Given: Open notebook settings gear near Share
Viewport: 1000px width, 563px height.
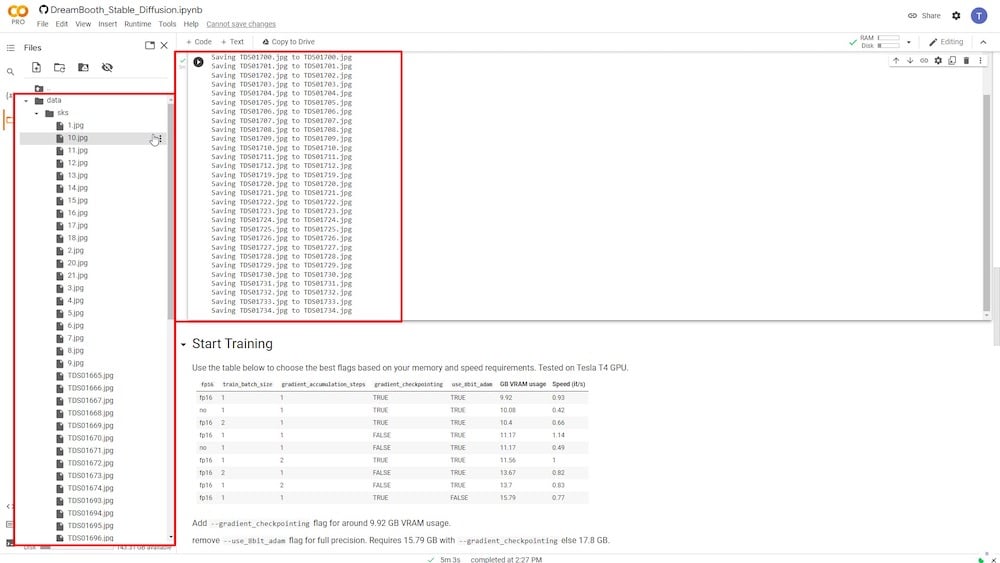Looking at the screenshot, I should (x=956, y=15).
